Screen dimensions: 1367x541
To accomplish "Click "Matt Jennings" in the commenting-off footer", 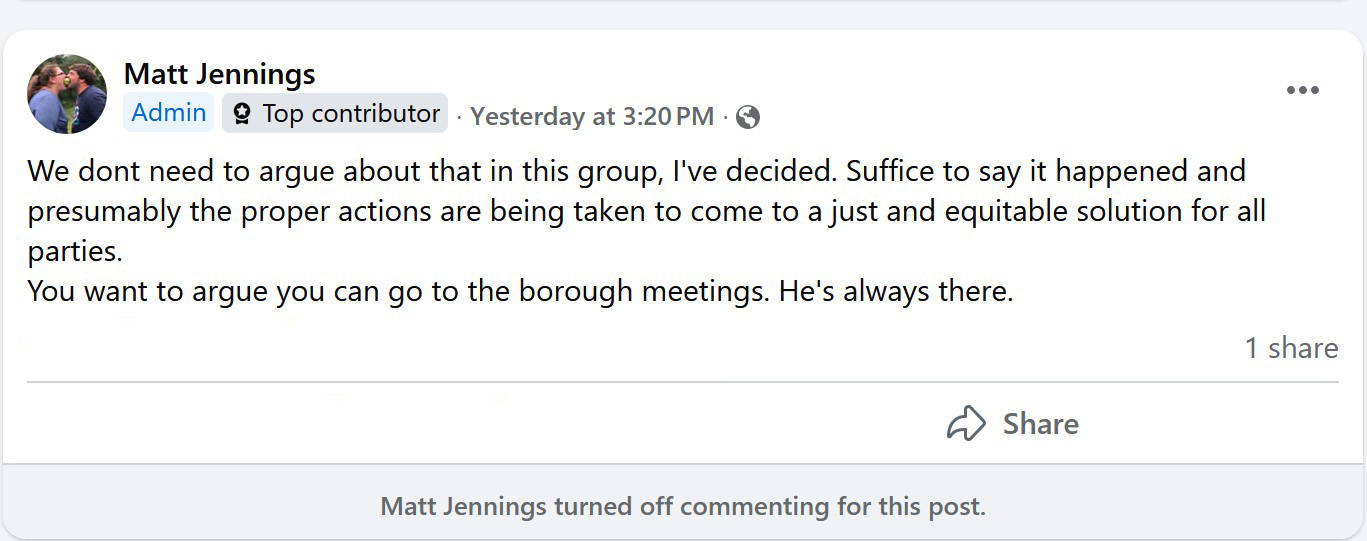I will 463,506.
